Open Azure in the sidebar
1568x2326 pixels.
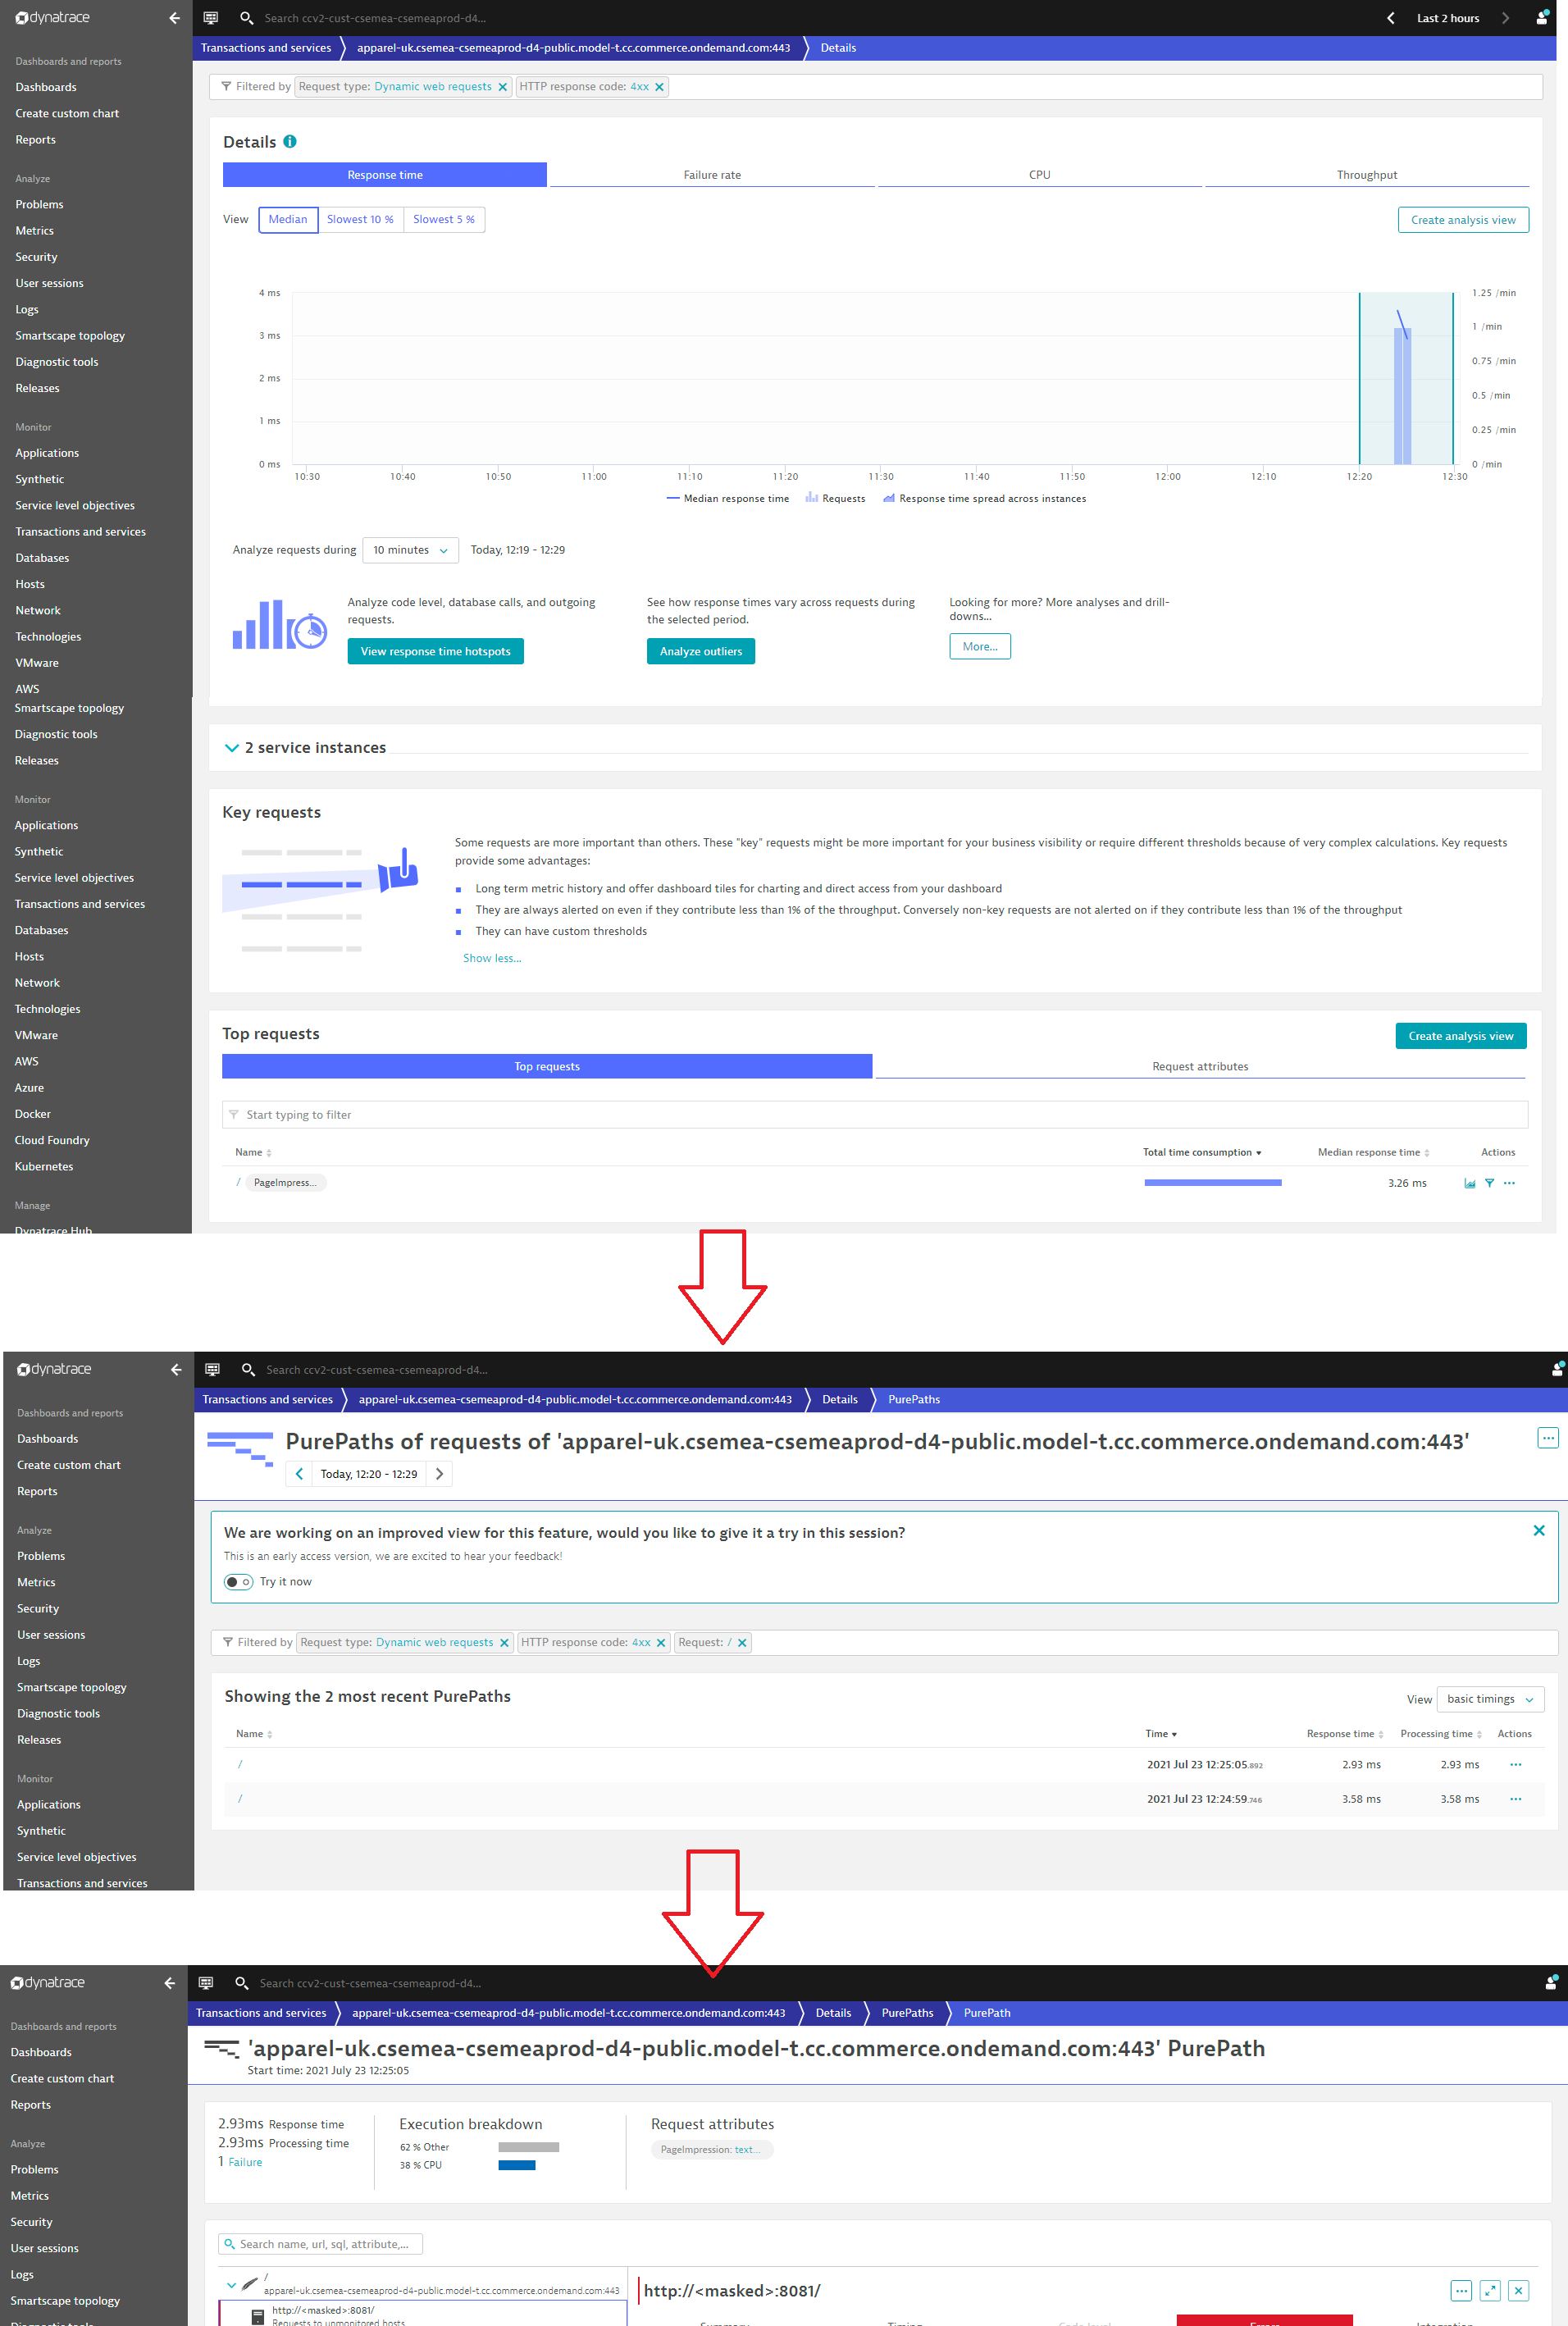click(x=29, y=1088)
